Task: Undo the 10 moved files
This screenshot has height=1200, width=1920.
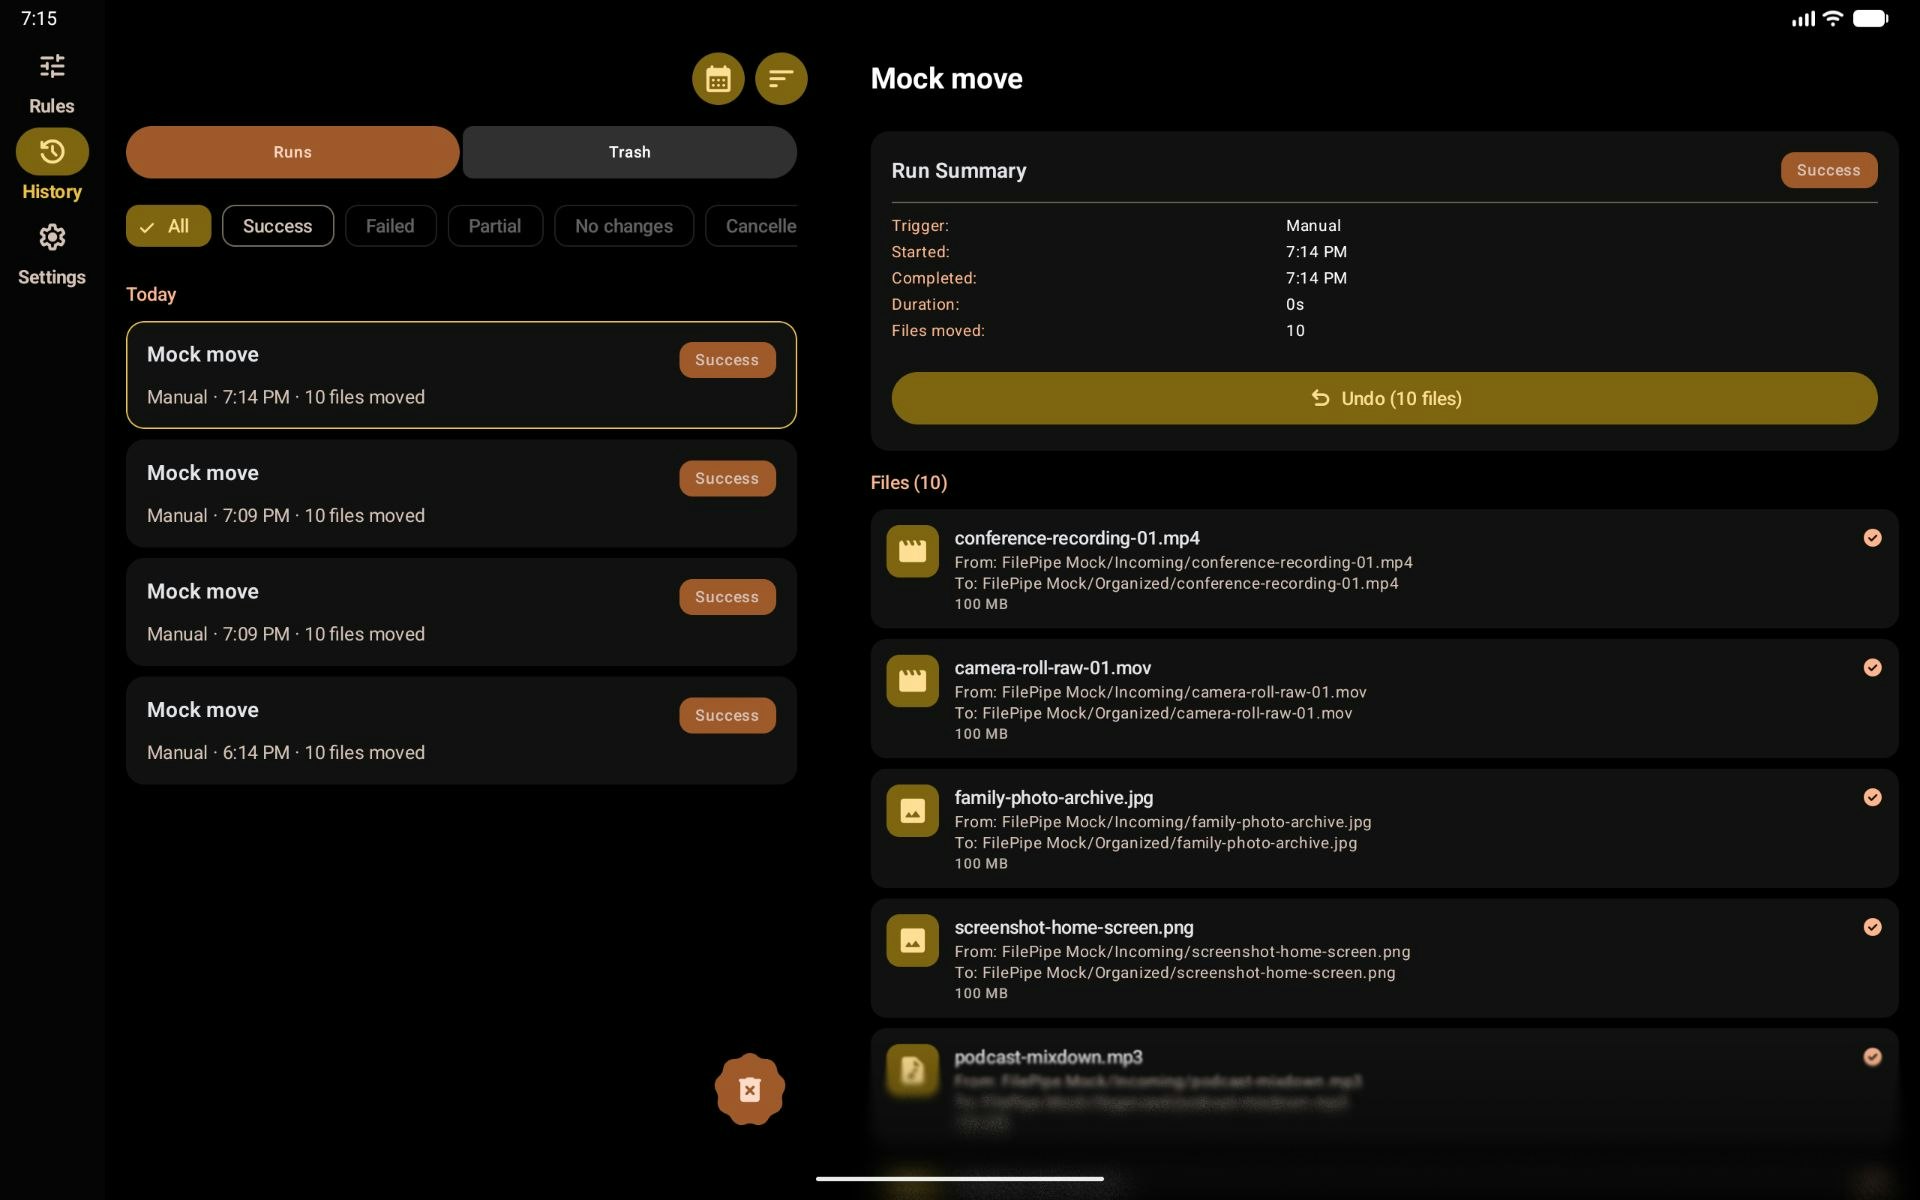Action: pyautogui.click(x=1384, y=398)
